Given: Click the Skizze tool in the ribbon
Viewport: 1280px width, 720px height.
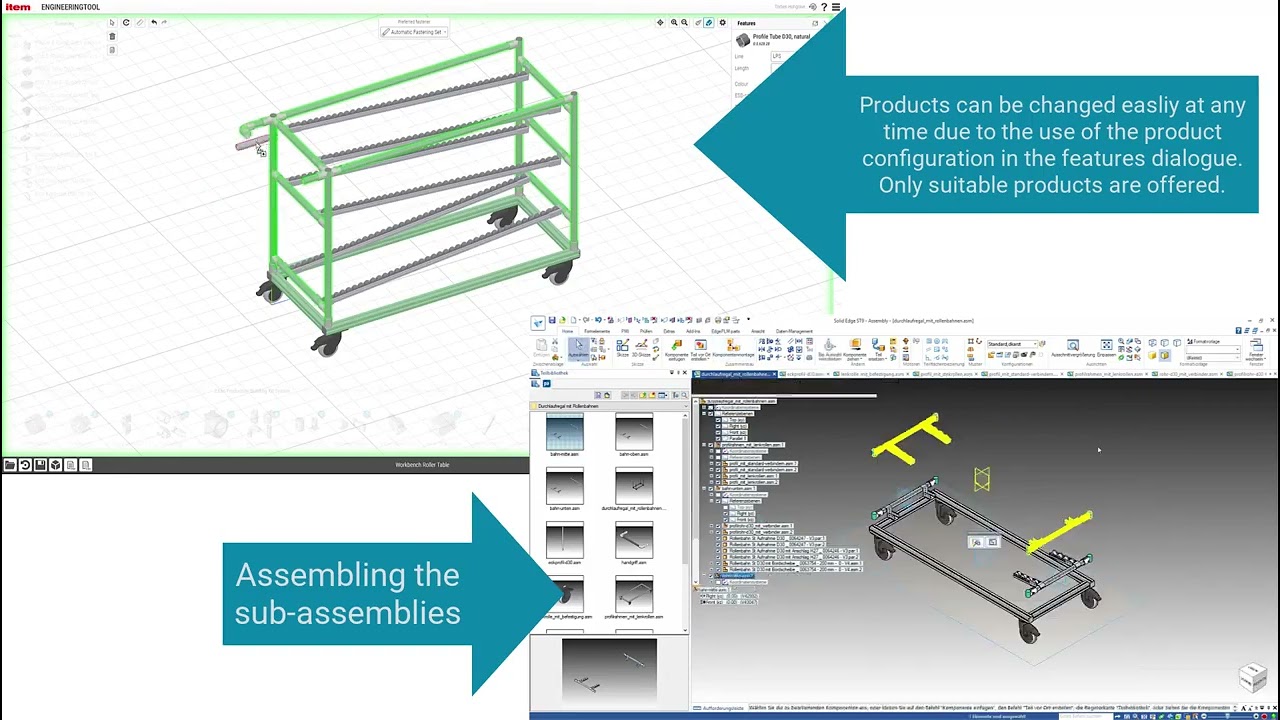Looking at the screenshot, I should 622,348.
